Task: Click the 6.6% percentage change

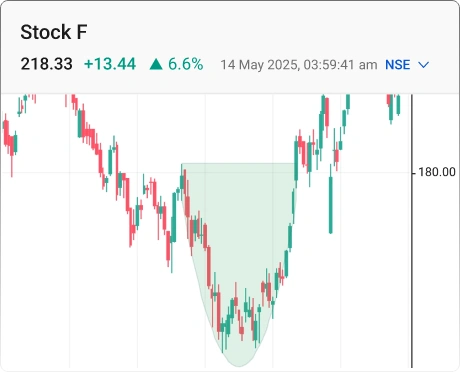Action: tap(186, 64)
